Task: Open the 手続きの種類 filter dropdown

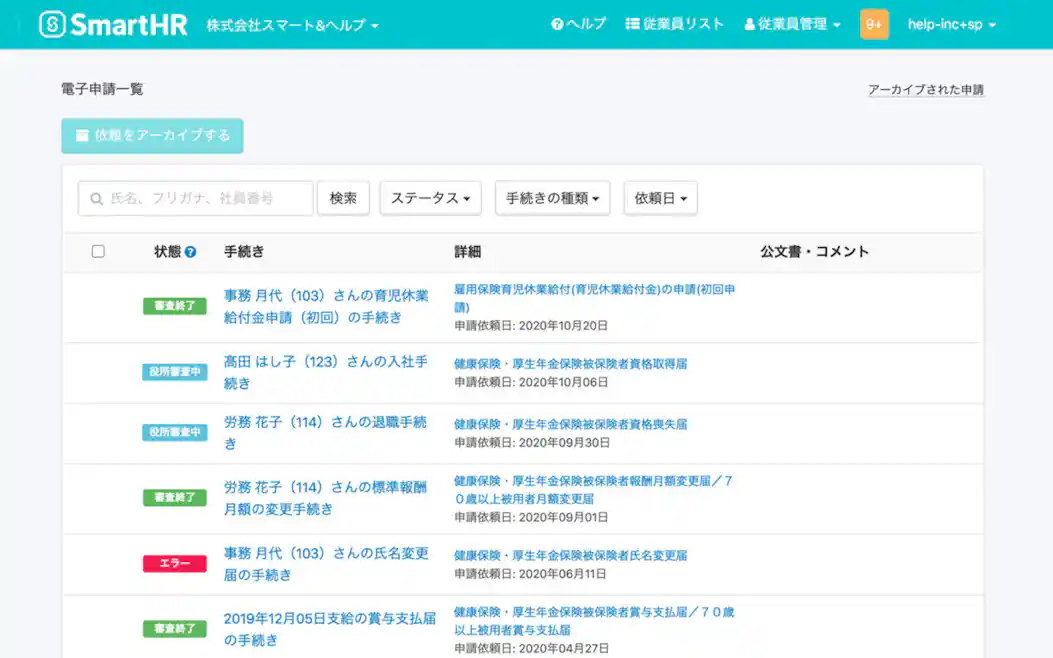Action: click(x=553, y=198)
